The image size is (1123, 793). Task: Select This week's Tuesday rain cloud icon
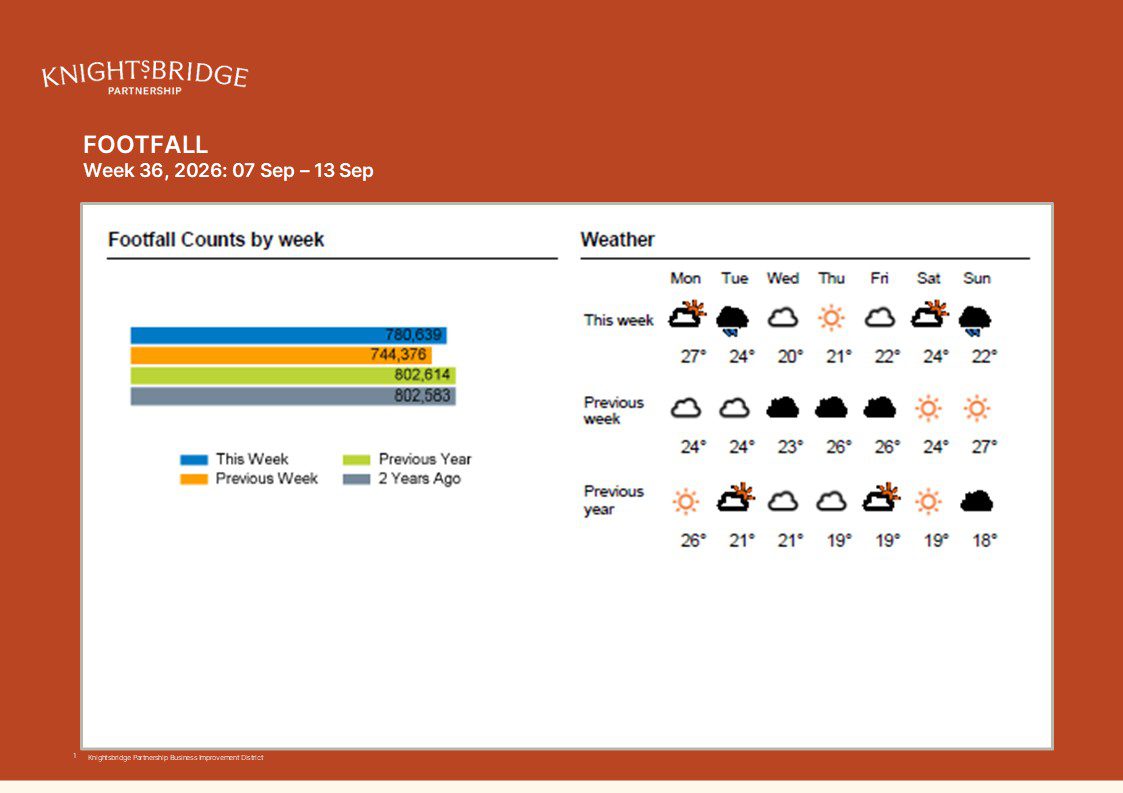click(733, 320)
